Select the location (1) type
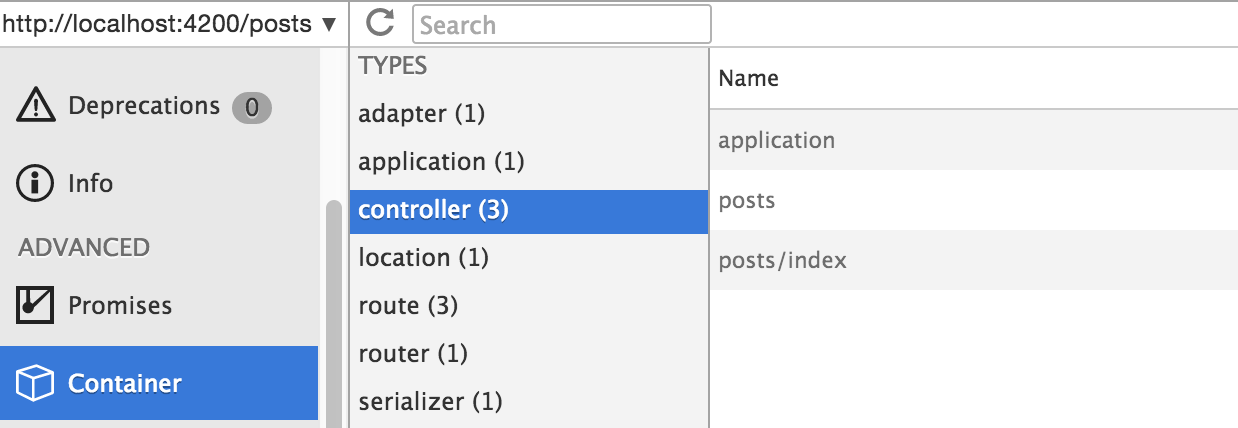This screenshot has width=1238, height=428. point(423,258)
